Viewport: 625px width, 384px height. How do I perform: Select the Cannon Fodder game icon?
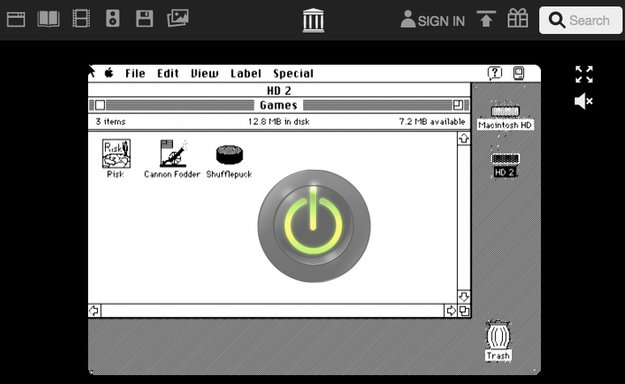click(x=173, y=154)
